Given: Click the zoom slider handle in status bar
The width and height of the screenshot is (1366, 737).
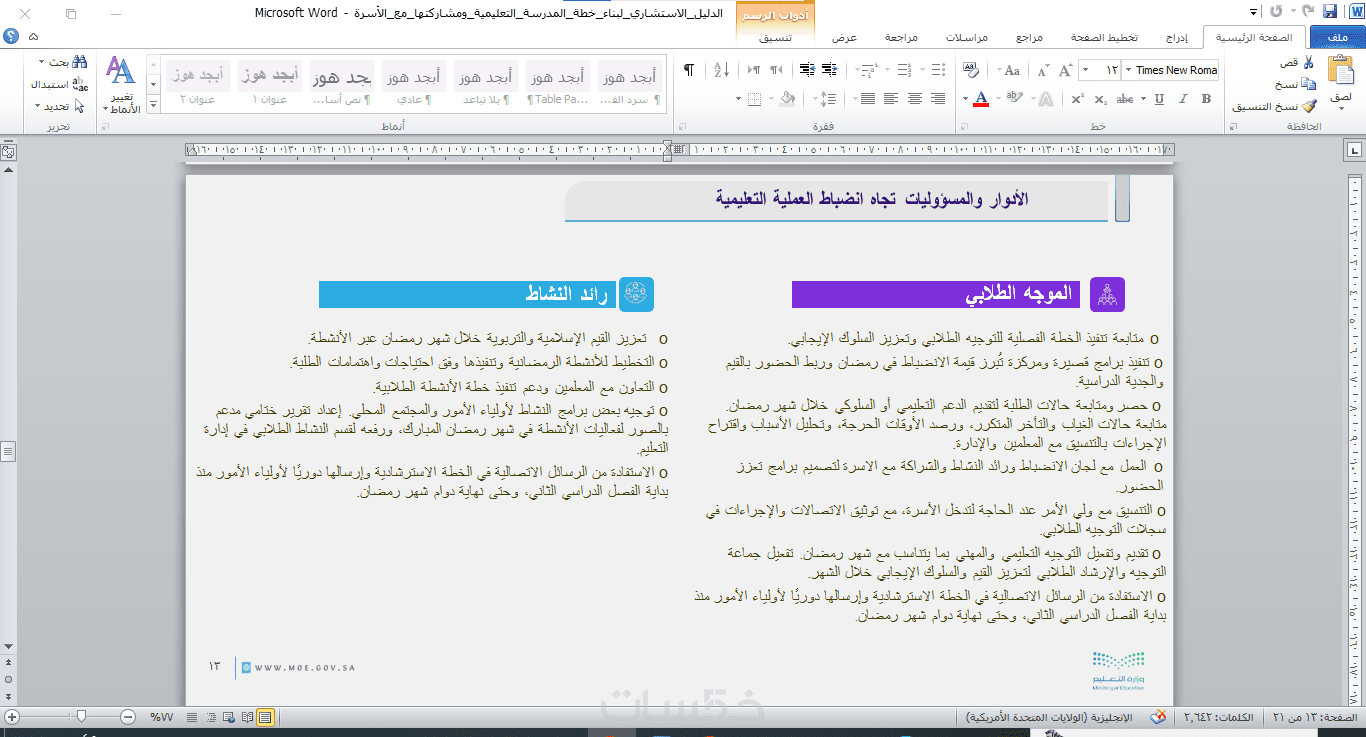Looking at the screenshot, I should [81, 717].
